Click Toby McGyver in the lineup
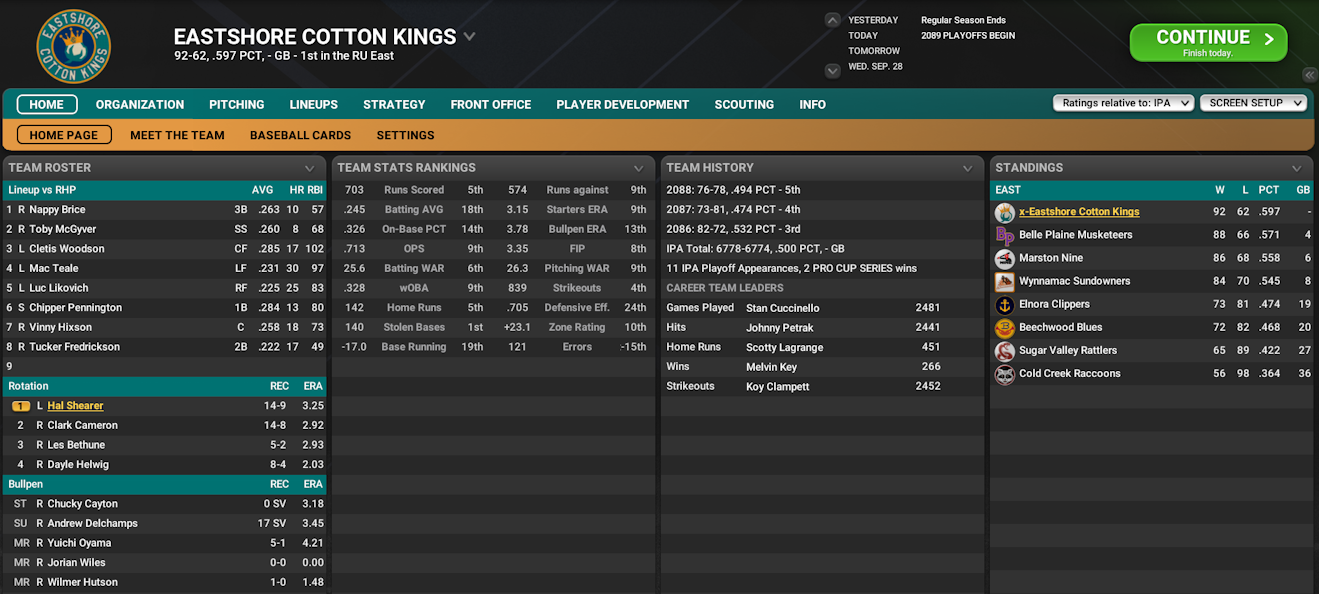 click(x=62, y=229)
